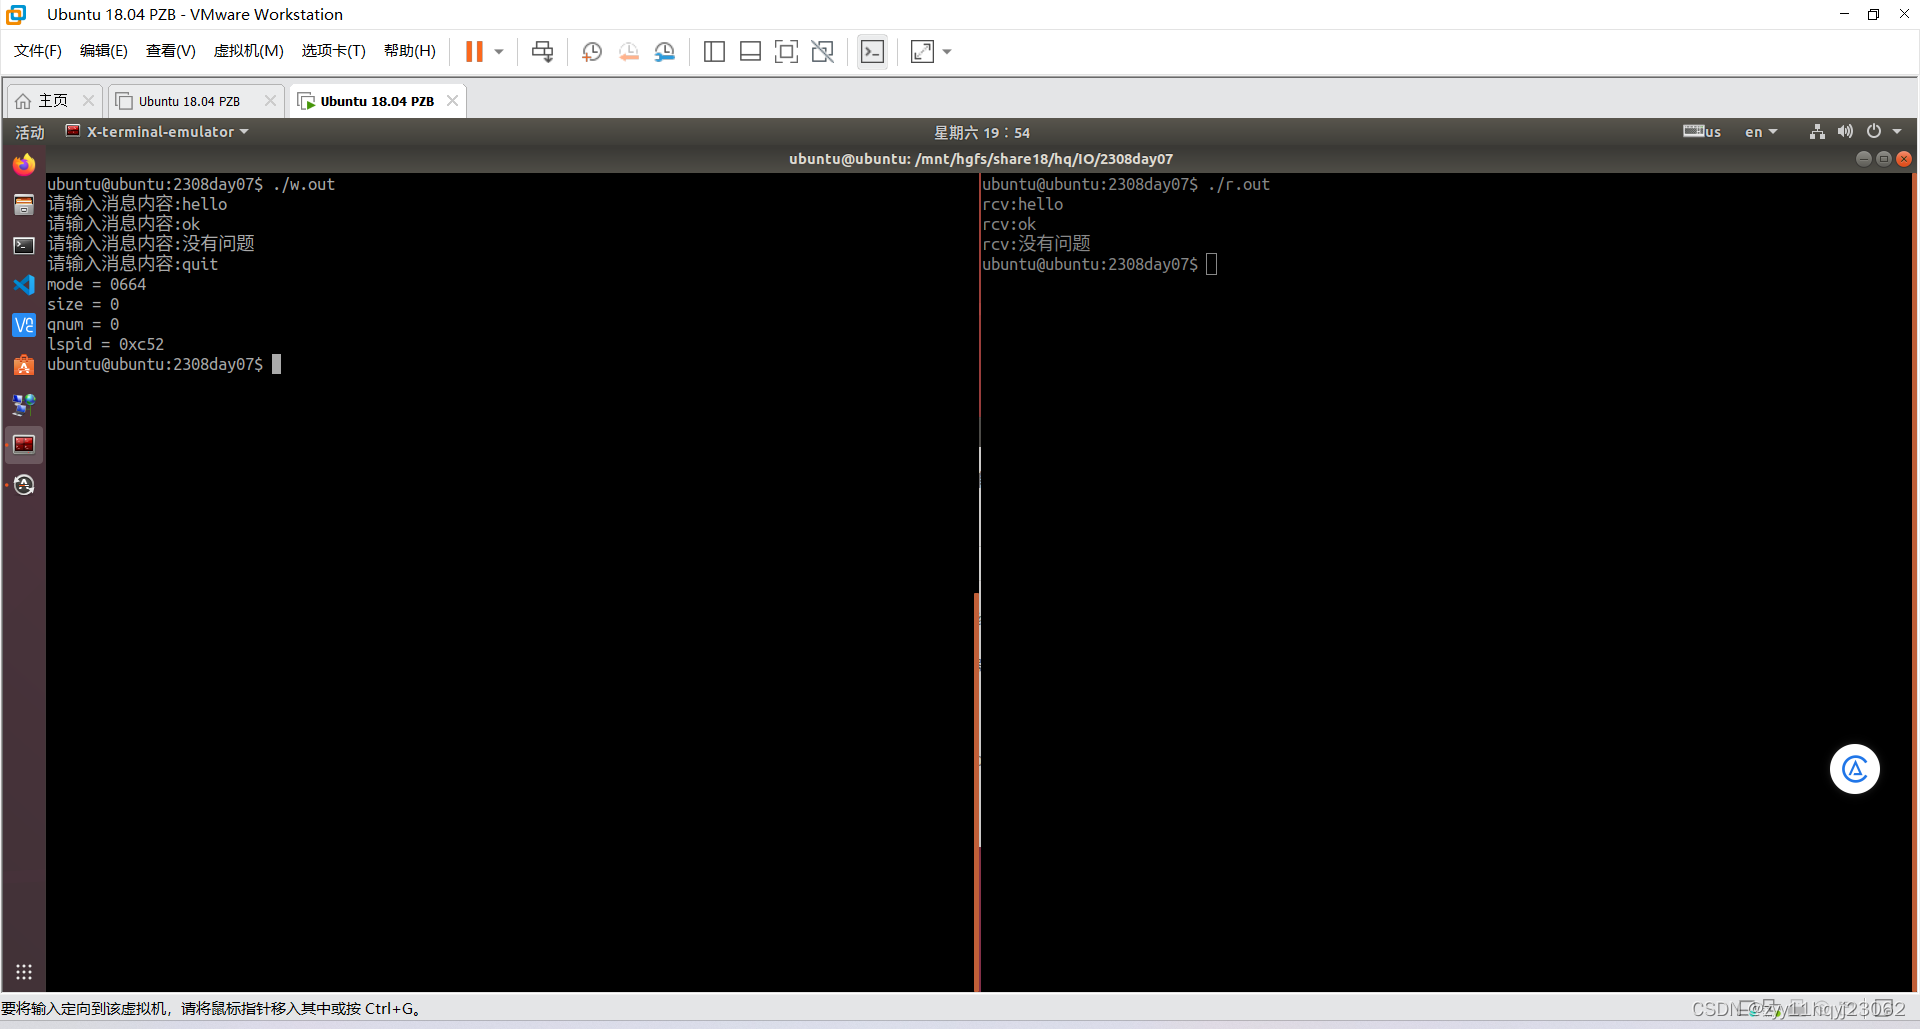1920x1029 pixels.
Task: Open the en input language dropdown
Action: (x=1761, y=132)
